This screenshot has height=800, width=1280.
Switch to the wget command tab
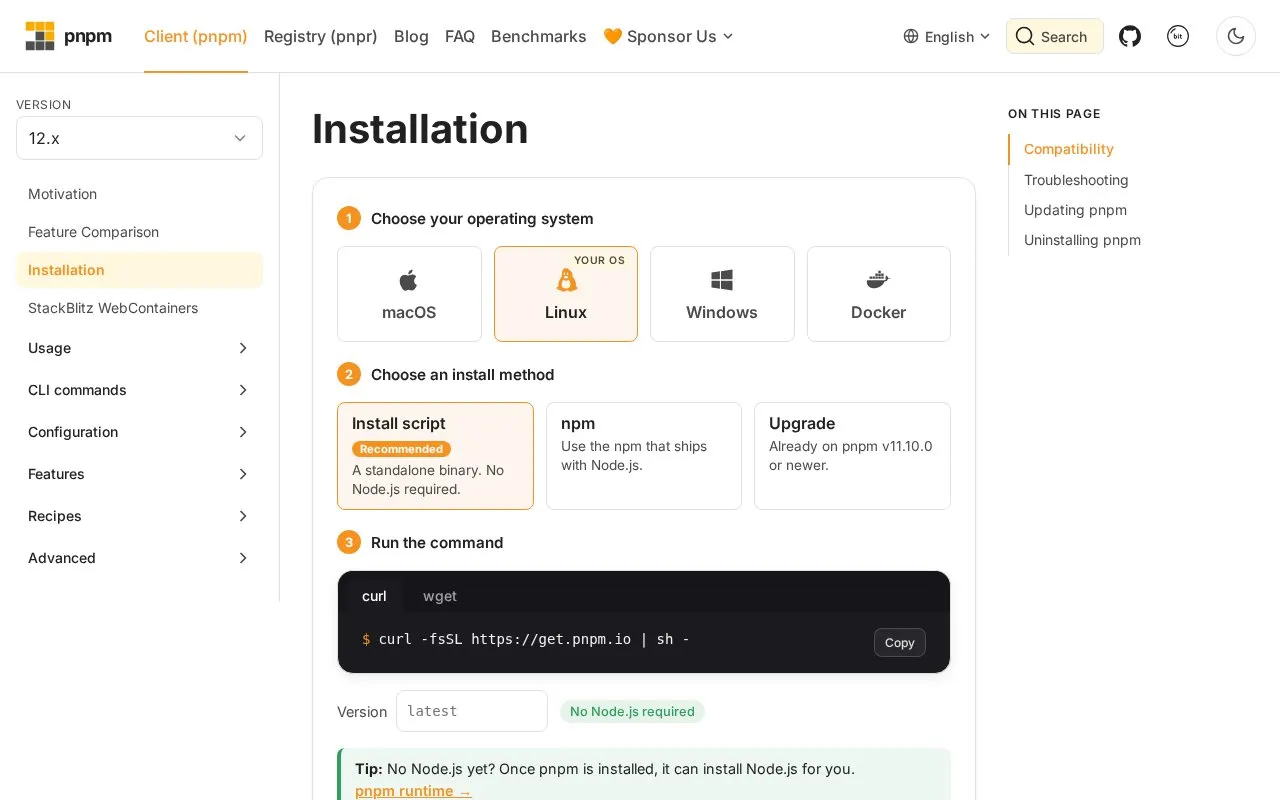pyautogui.click(x=440, y=596)
